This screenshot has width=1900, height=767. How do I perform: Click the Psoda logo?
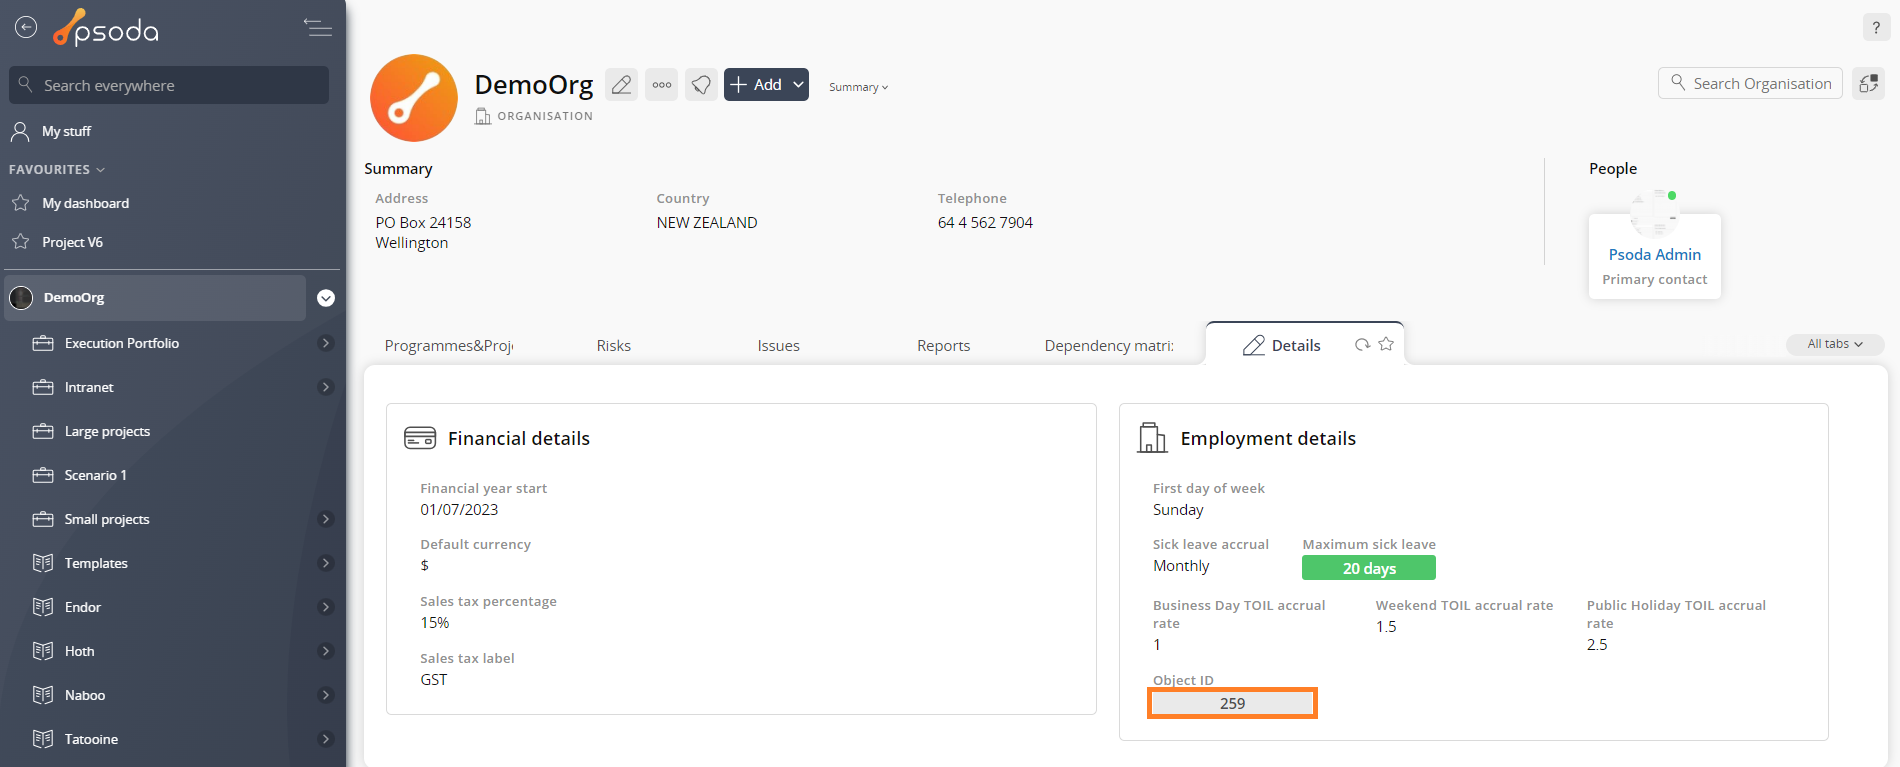tap(106, 28)
